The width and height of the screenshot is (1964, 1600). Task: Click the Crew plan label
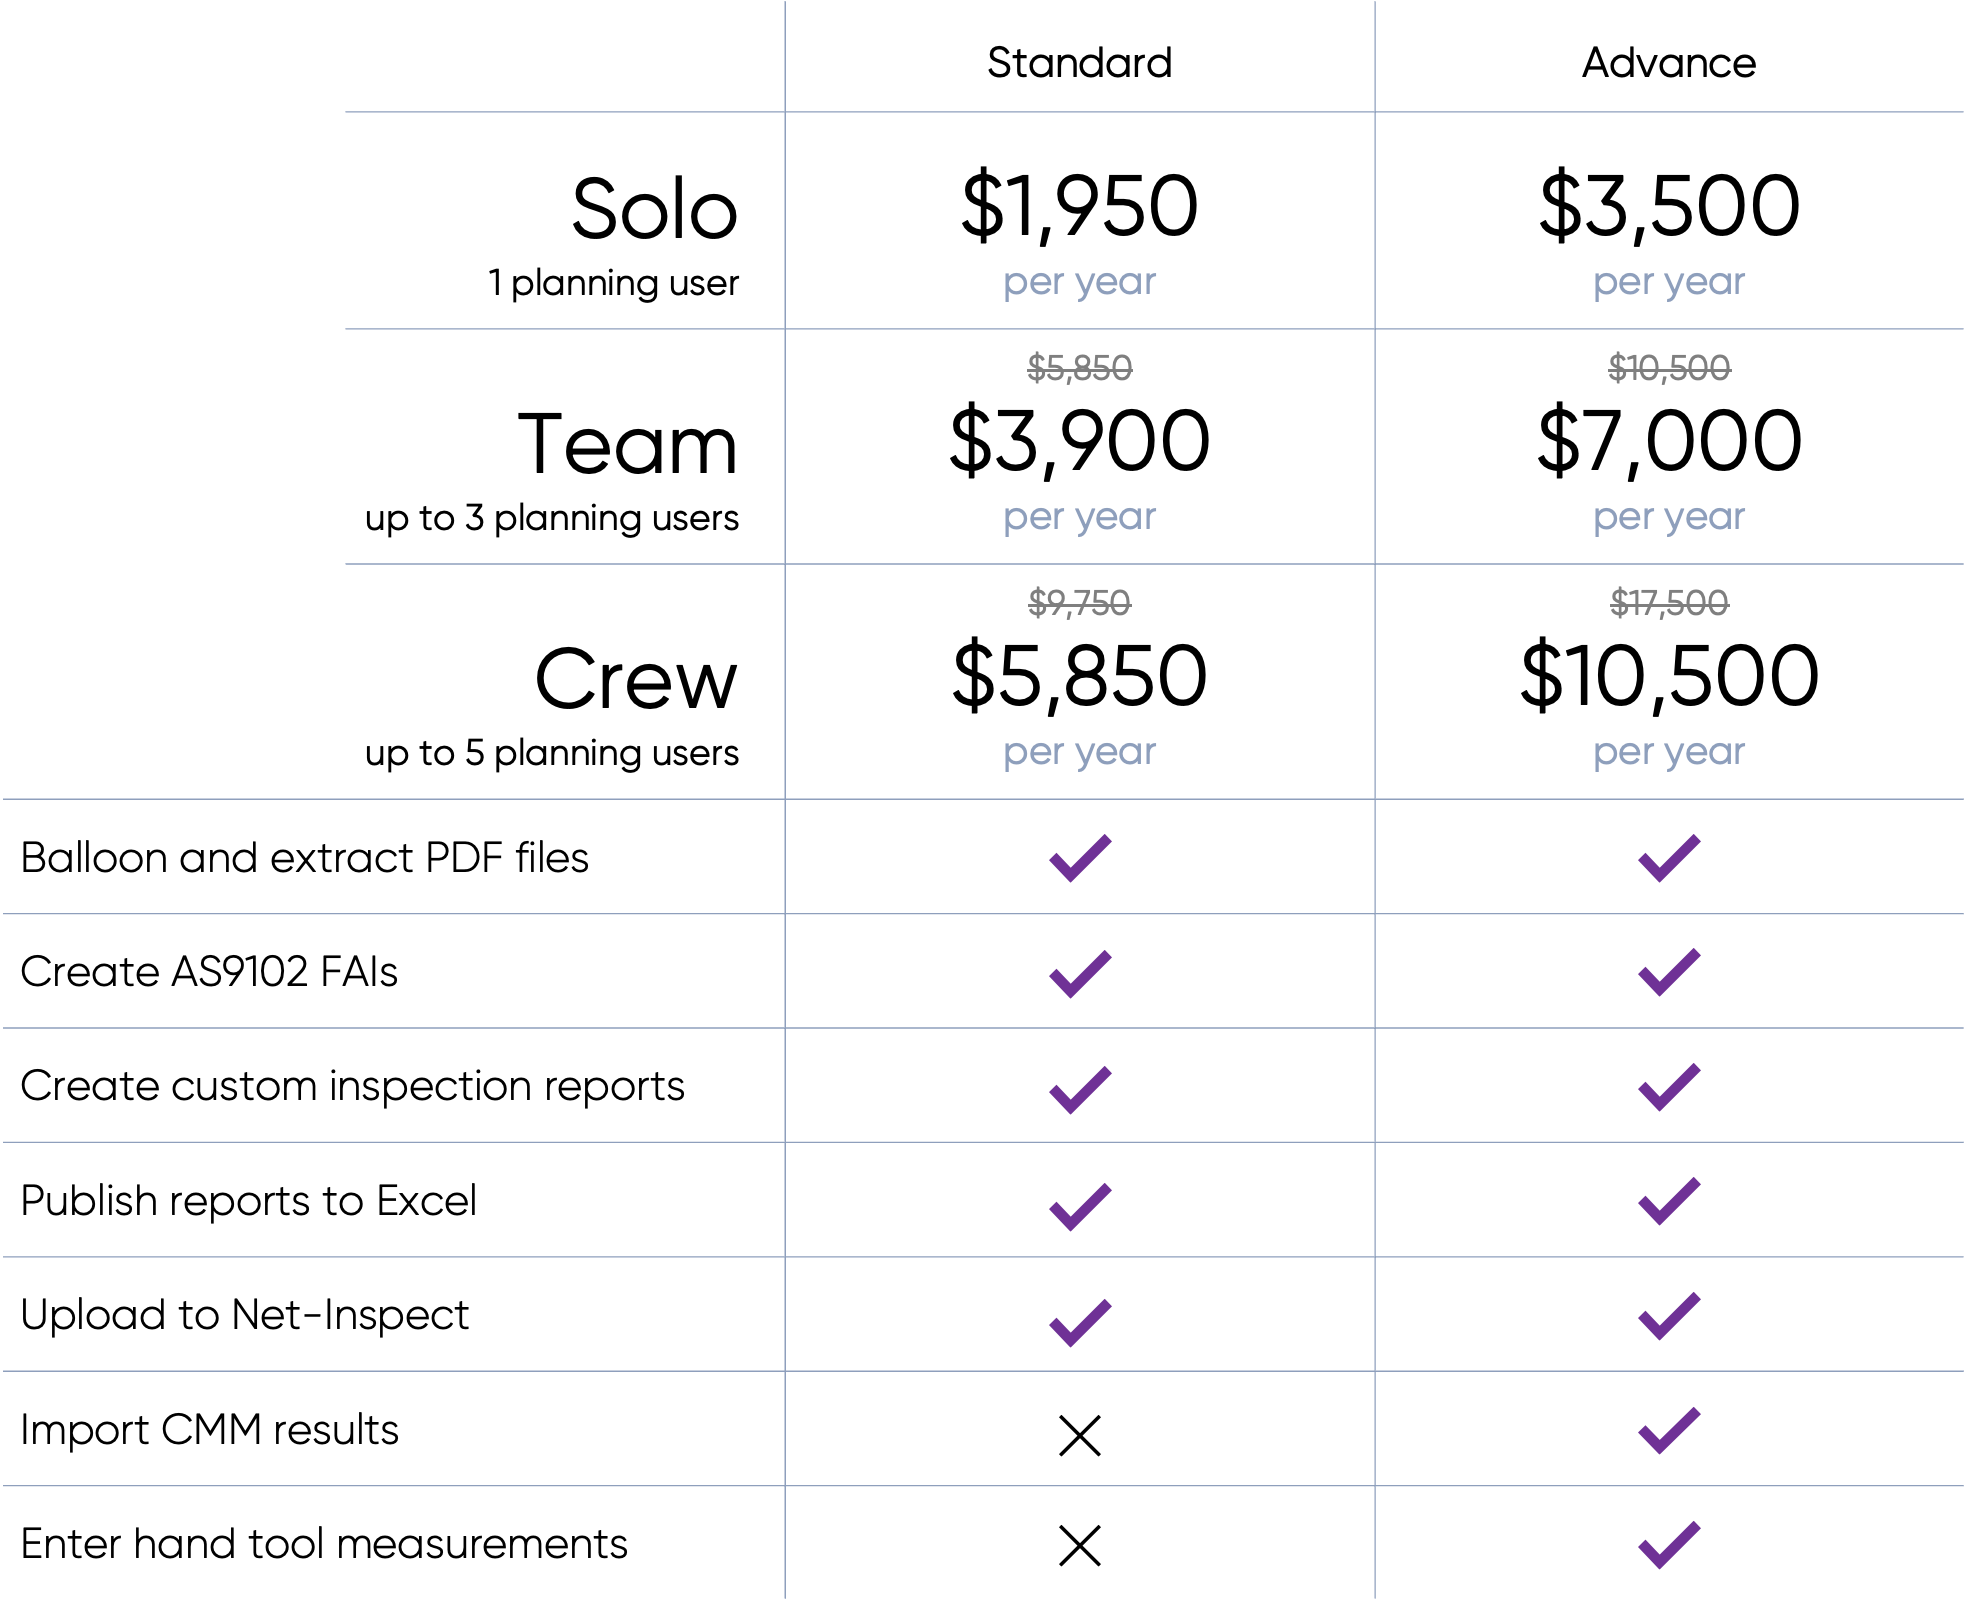click(x=636, y=680)
